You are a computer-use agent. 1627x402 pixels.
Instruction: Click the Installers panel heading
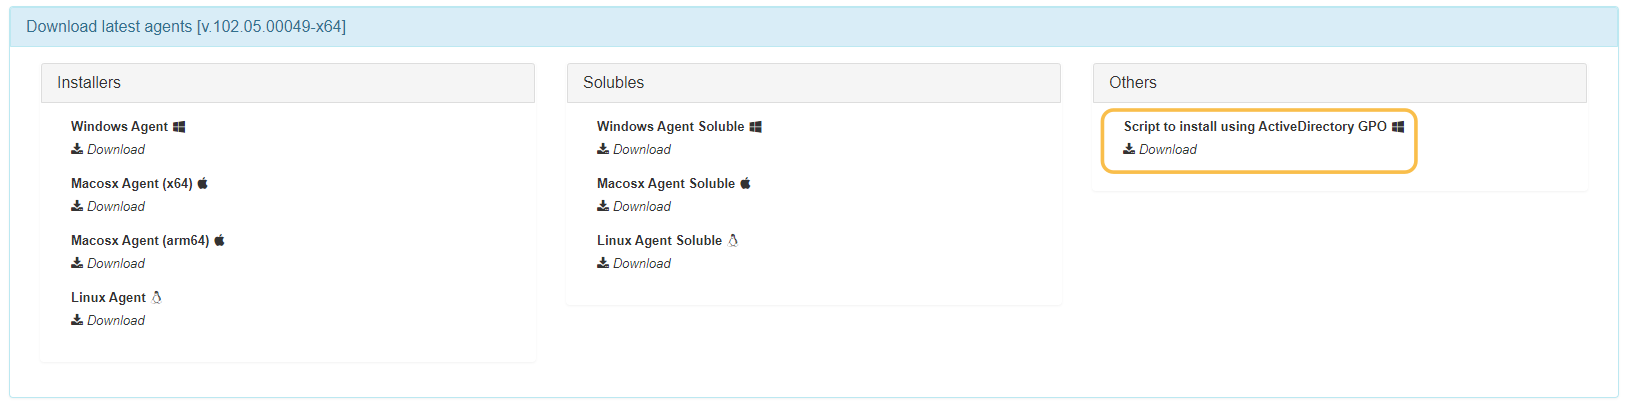click(x=288, y=83)
